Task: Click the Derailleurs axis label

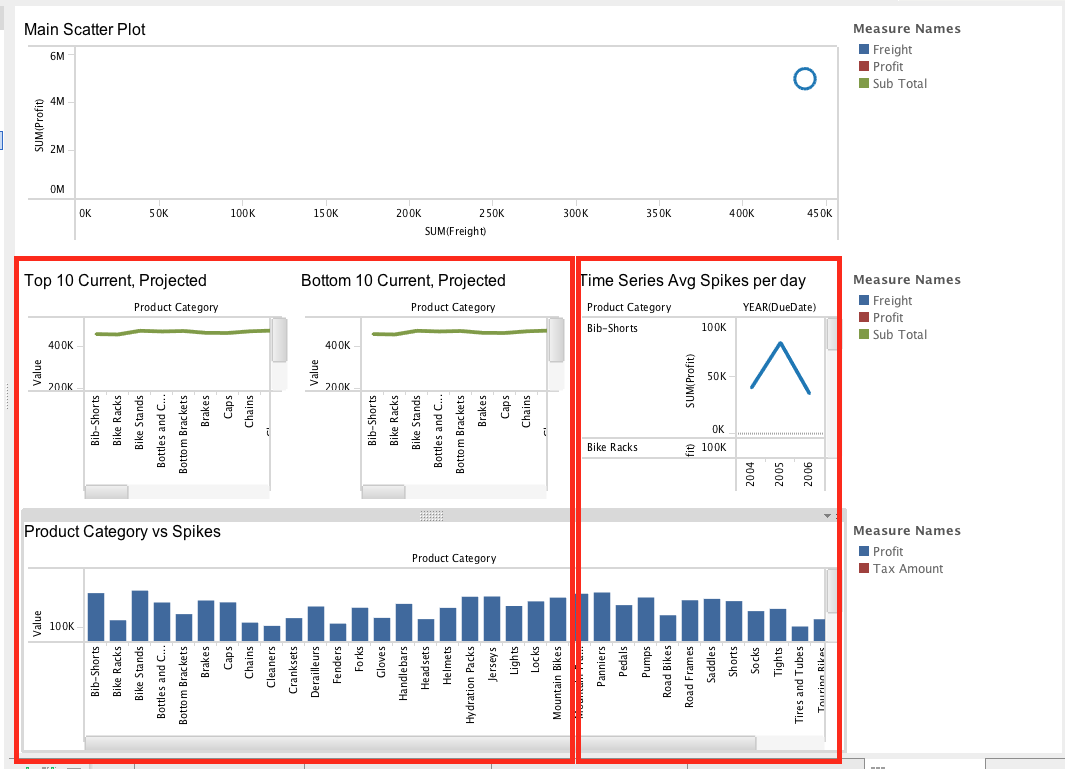Action: click(x=315, y=672)
